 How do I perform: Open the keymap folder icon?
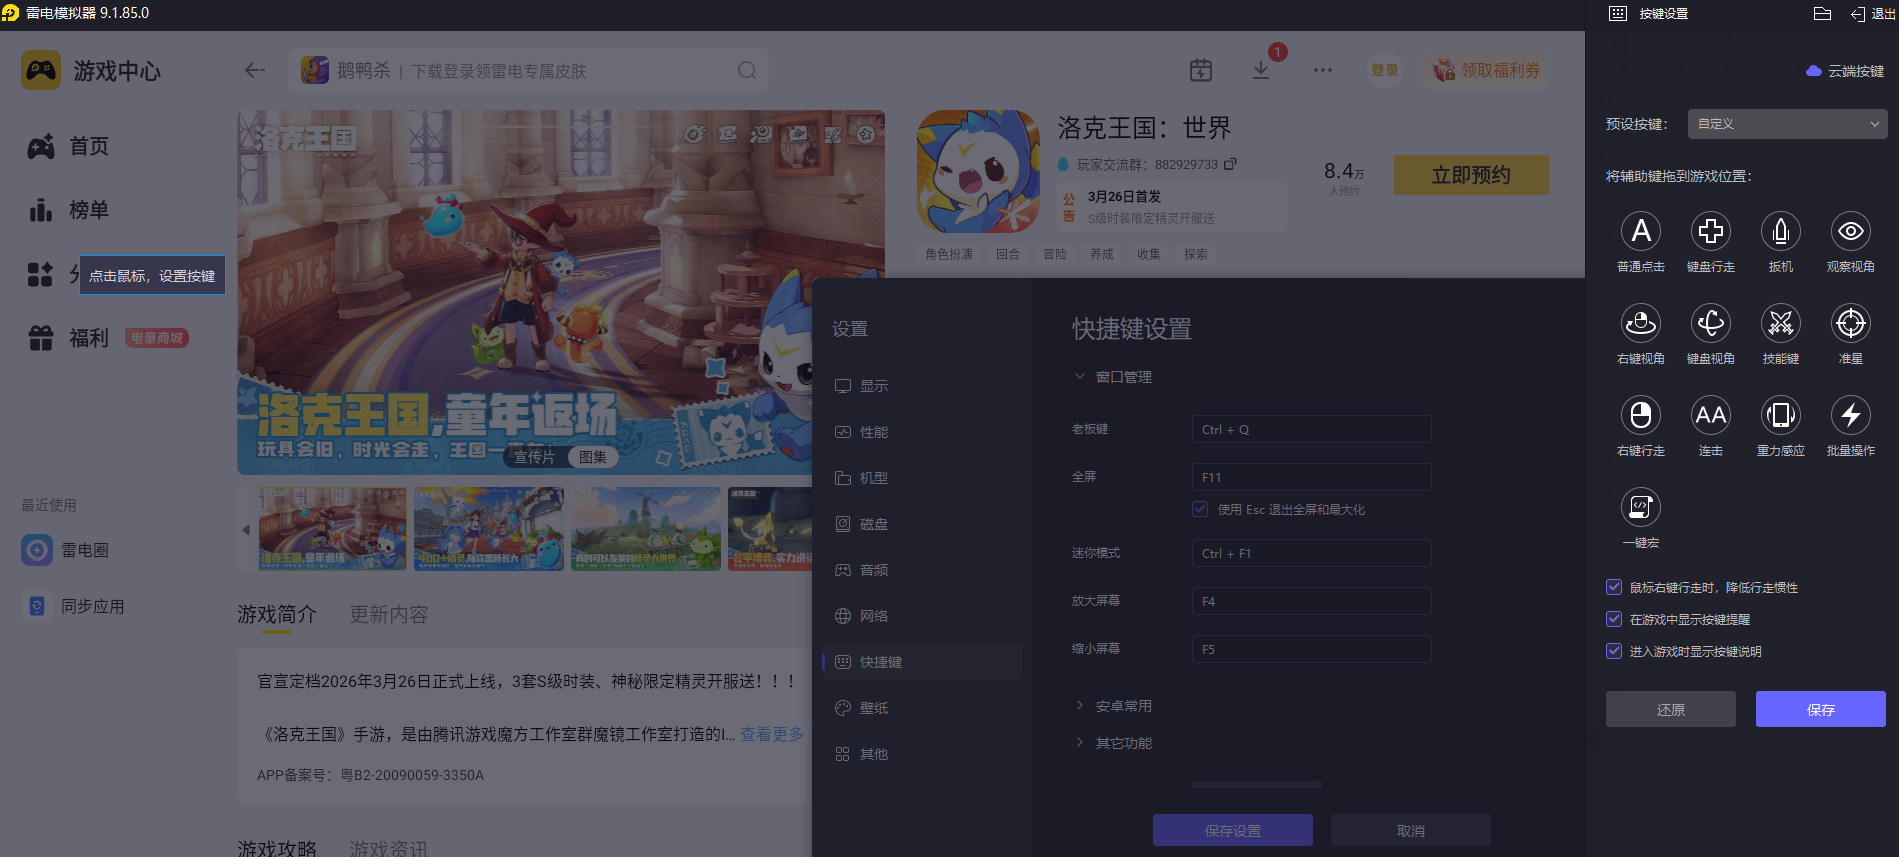1822,14
